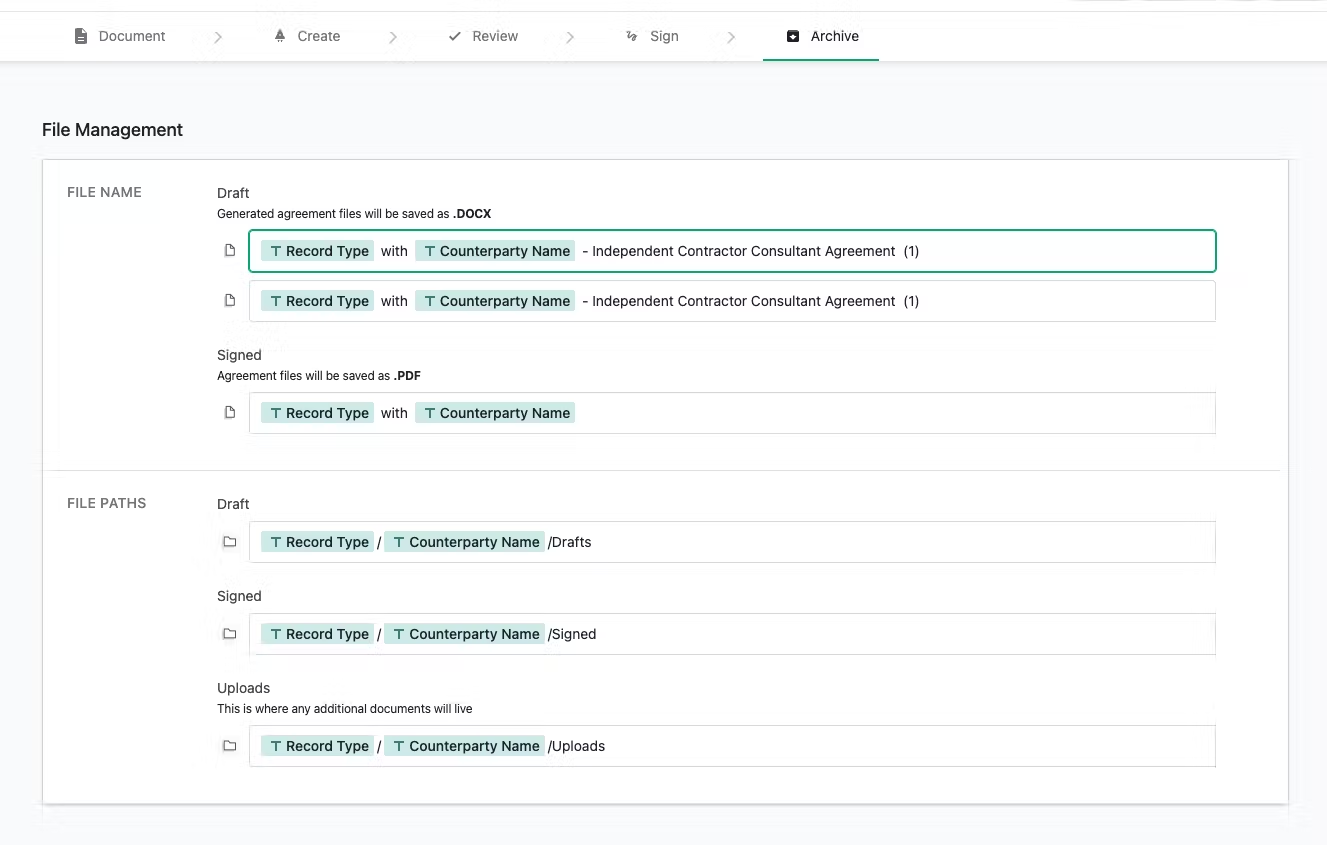
Task: Click the Record Type token in the Uploads path
Action: [x=317, y=745]
